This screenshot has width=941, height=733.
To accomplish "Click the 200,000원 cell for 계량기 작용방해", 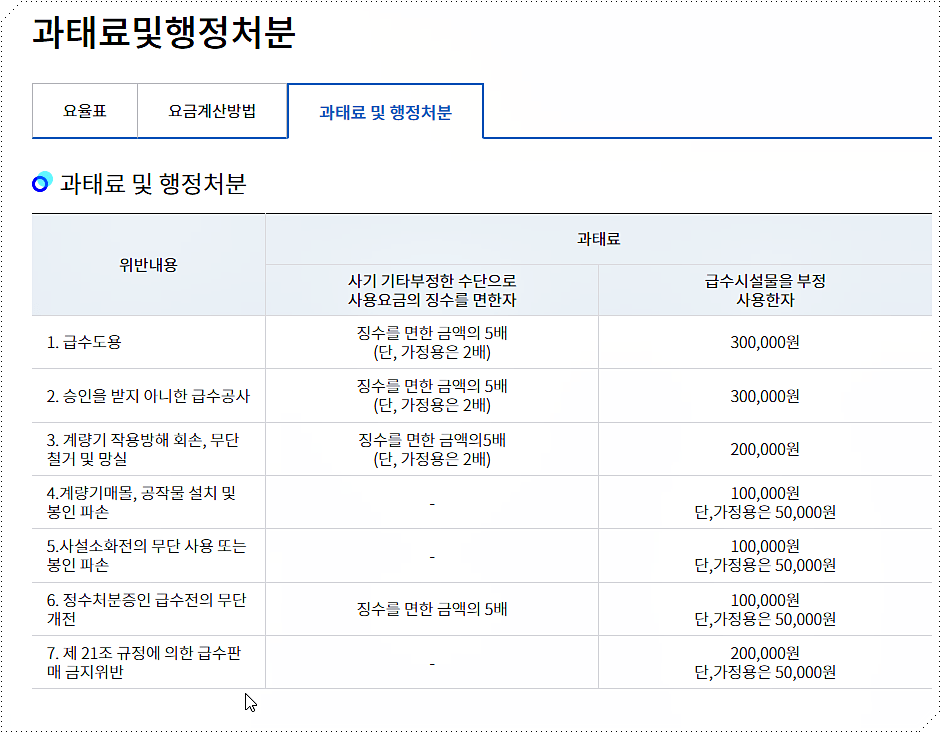I will pos(765,449).
